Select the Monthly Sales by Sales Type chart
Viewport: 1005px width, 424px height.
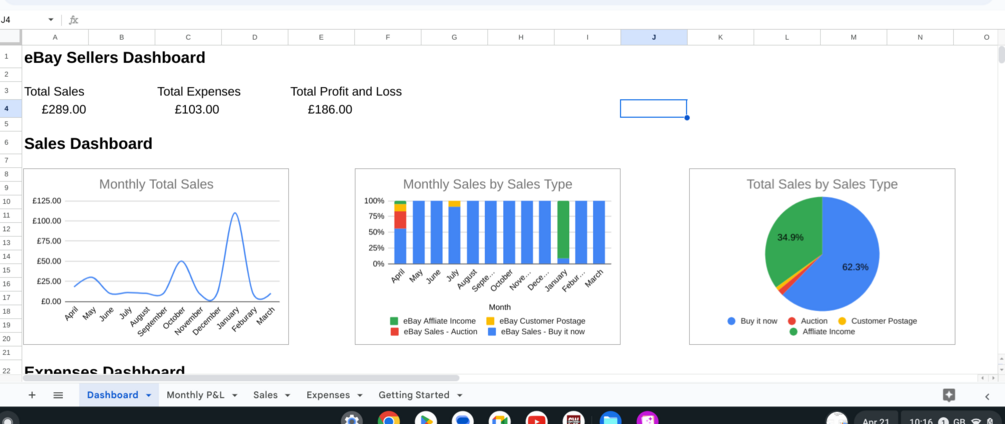click(x=488, y=256)
